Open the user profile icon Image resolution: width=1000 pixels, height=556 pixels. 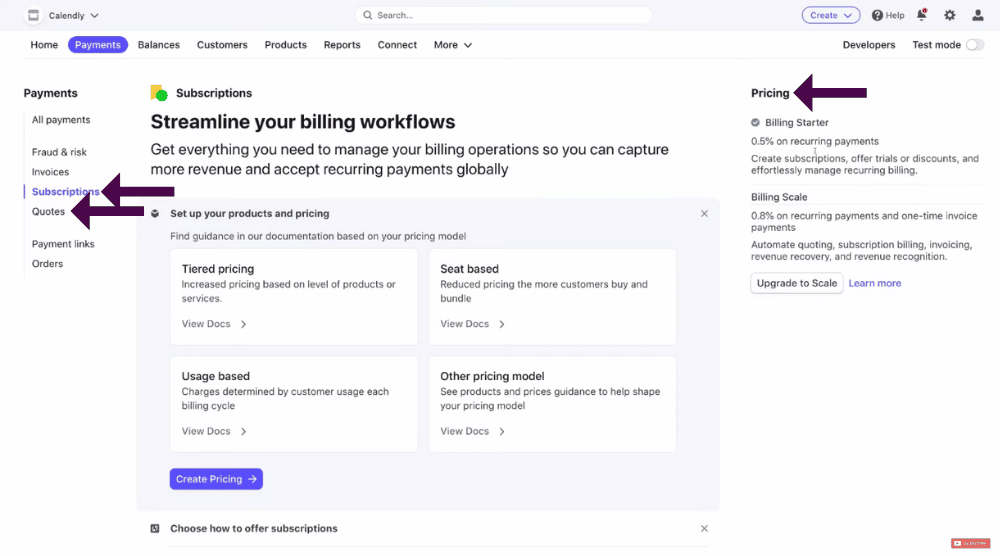pos(978,15)
